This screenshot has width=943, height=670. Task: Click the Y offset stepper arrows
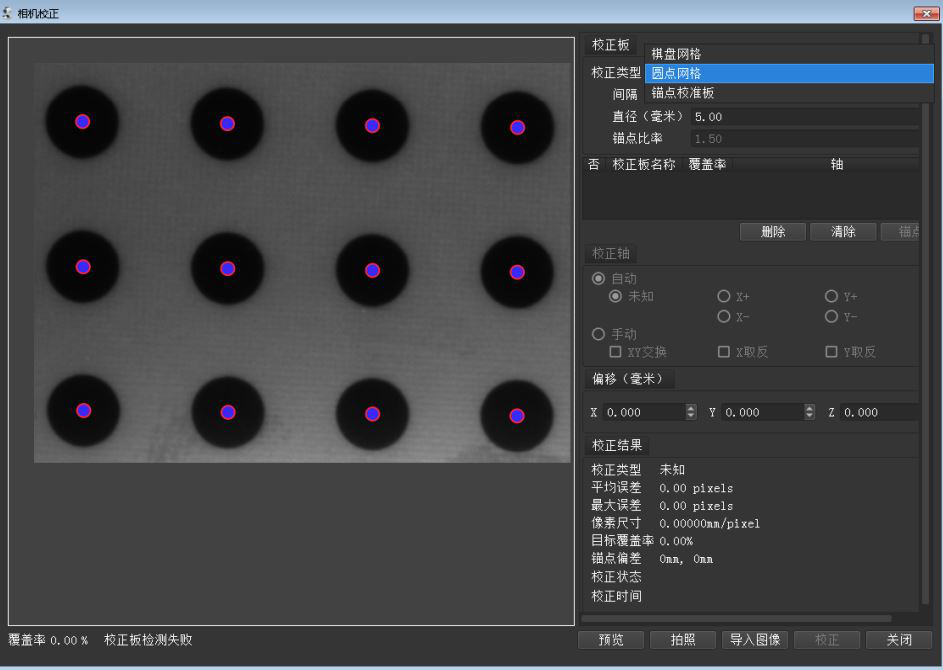809,412
